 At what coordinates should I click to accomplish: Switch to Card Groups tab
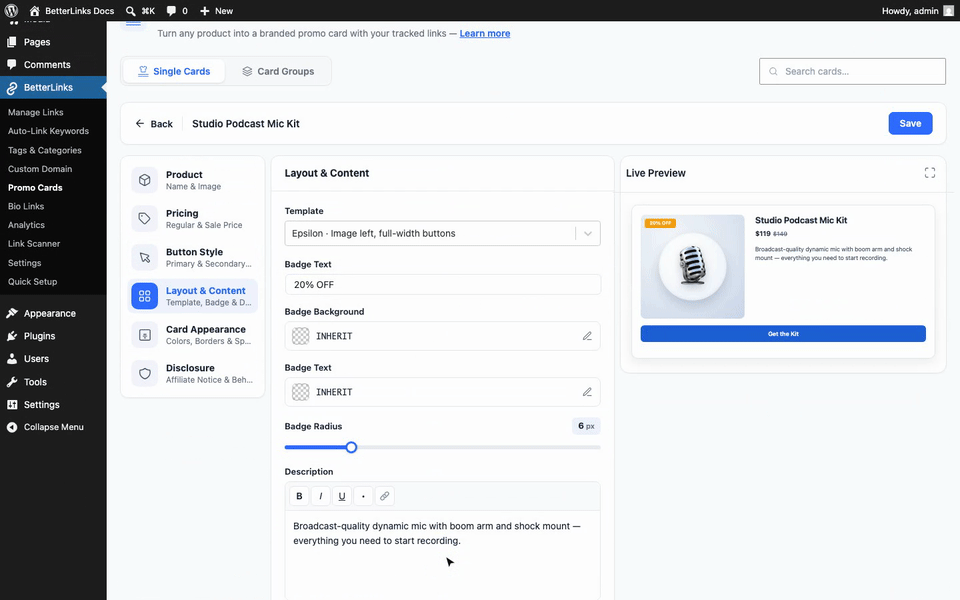pyautogui.click(x=278, y=71)
